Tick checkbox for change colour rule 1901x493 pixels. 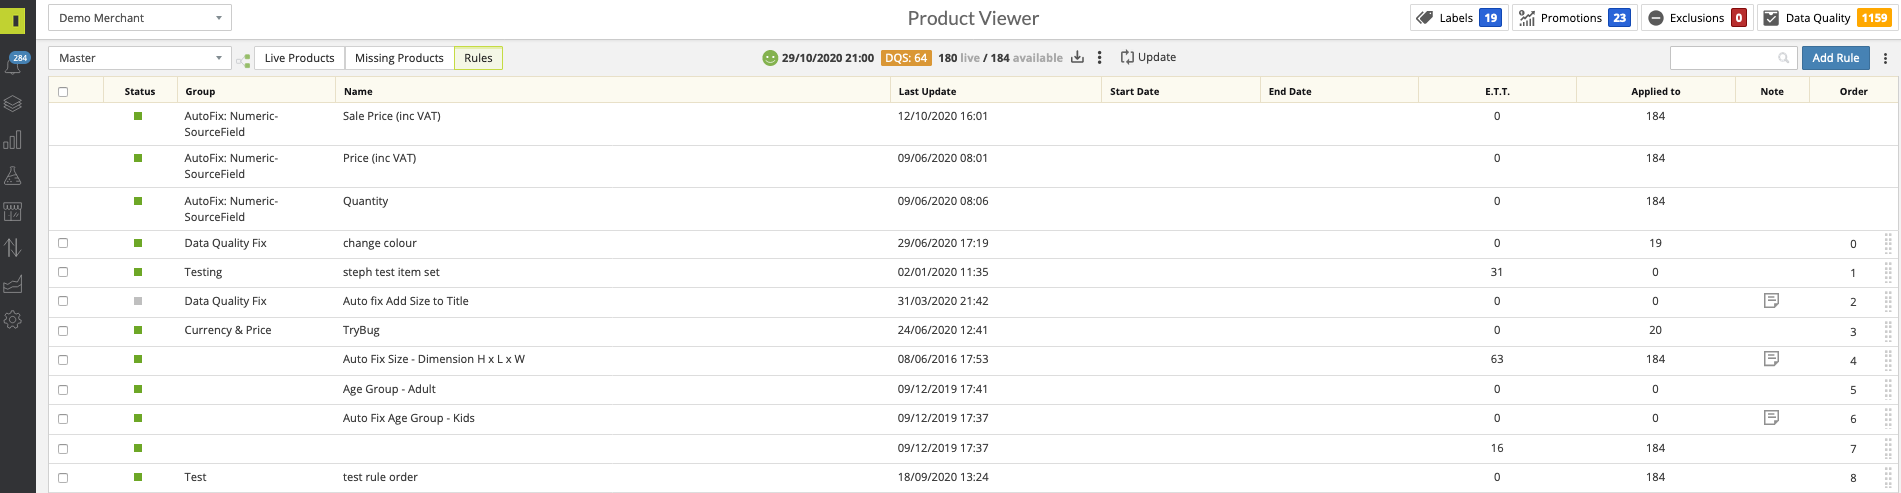tap(63, 243)
